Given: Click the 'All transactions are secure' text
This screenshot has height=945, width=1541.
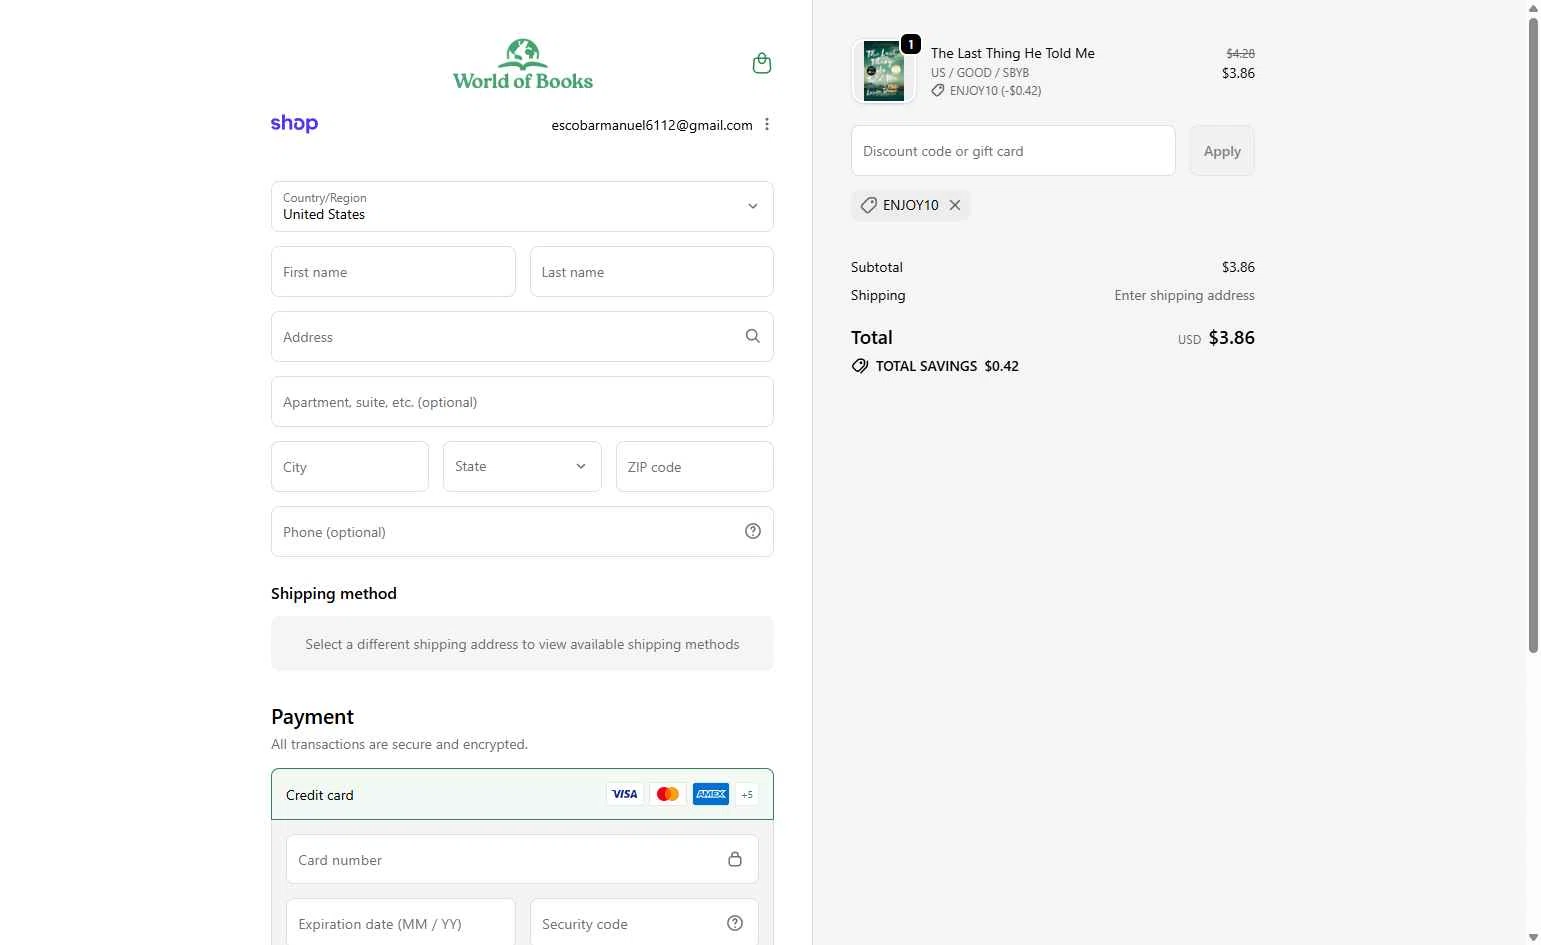Looking at the screenshot, I should coord(399,744).
